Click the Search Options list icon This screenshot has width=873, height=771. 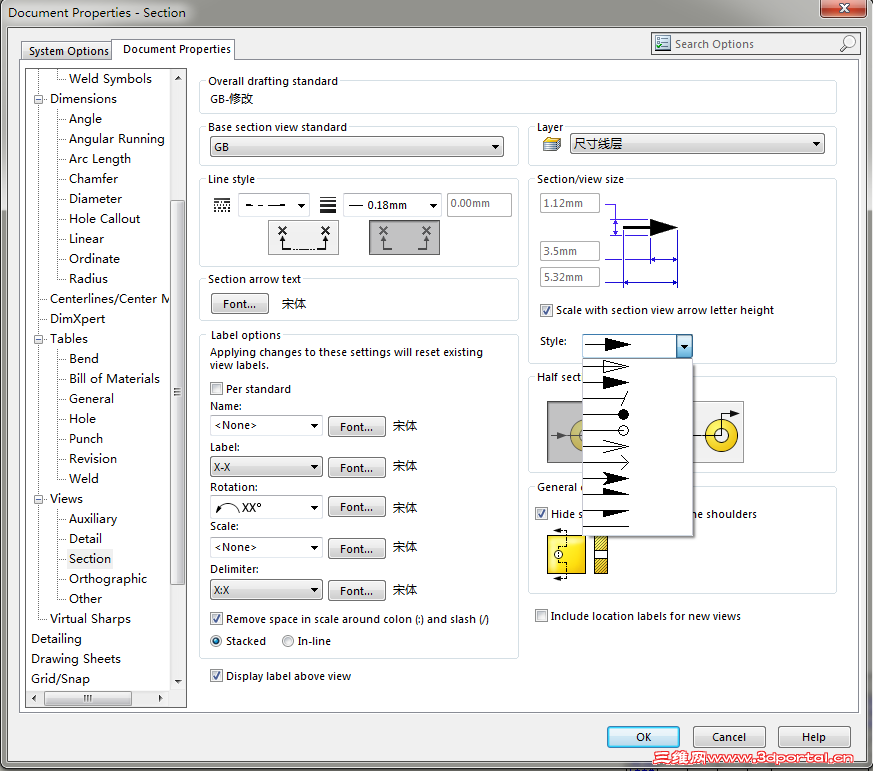(x=663, y=43)
